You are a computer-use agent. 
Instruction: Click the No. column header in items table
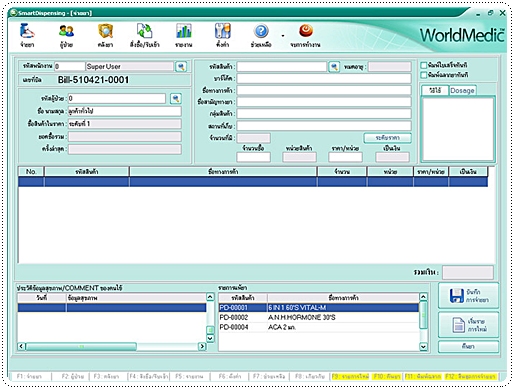31,172
